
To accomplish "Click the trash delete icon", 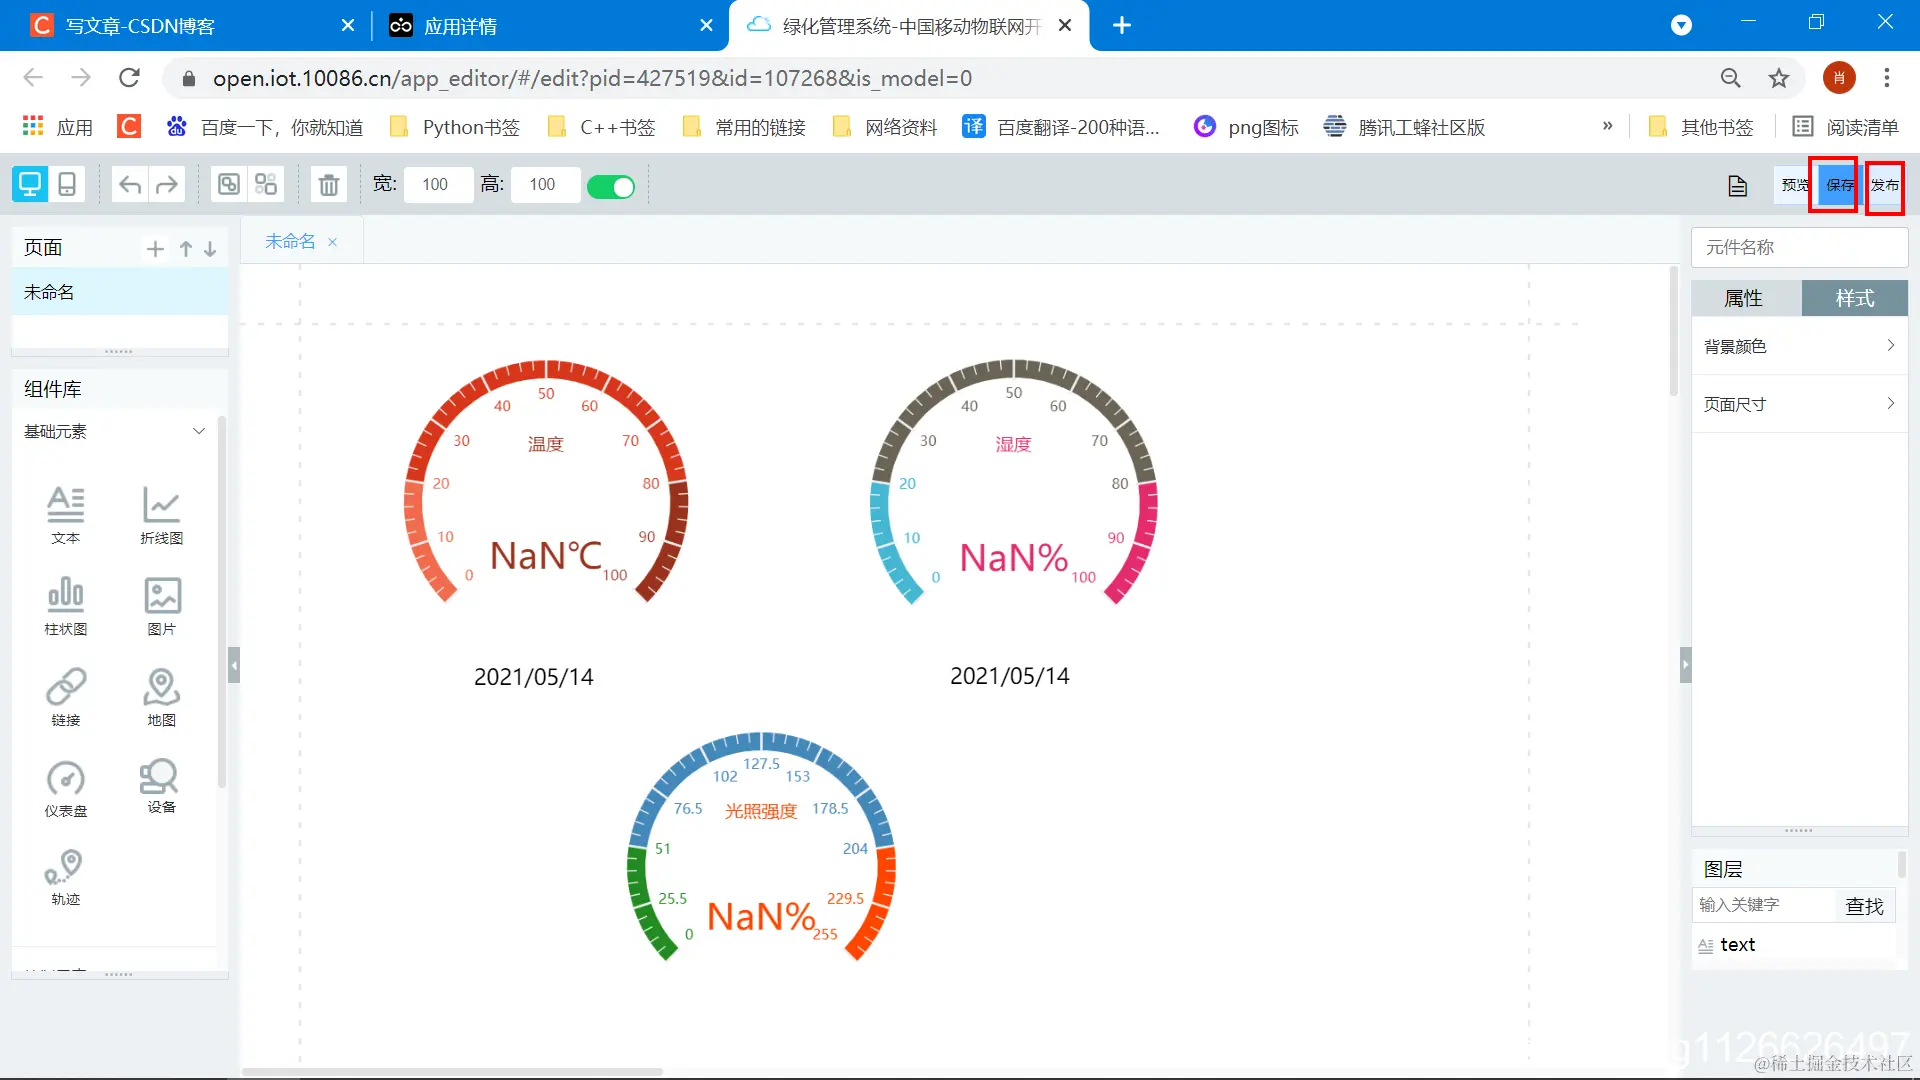I will click(x=328, y=185).
